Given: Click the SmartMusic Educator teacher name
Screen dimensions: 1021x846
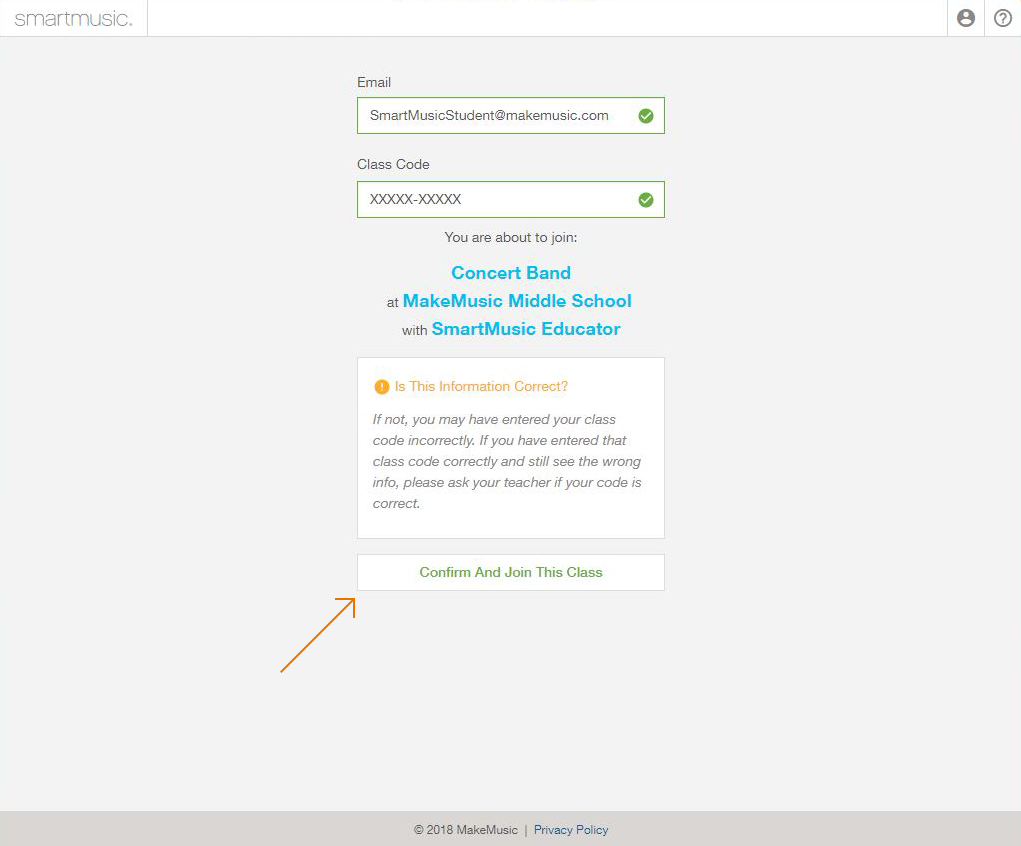Looking at the screenshot, I should pos(526,329).
